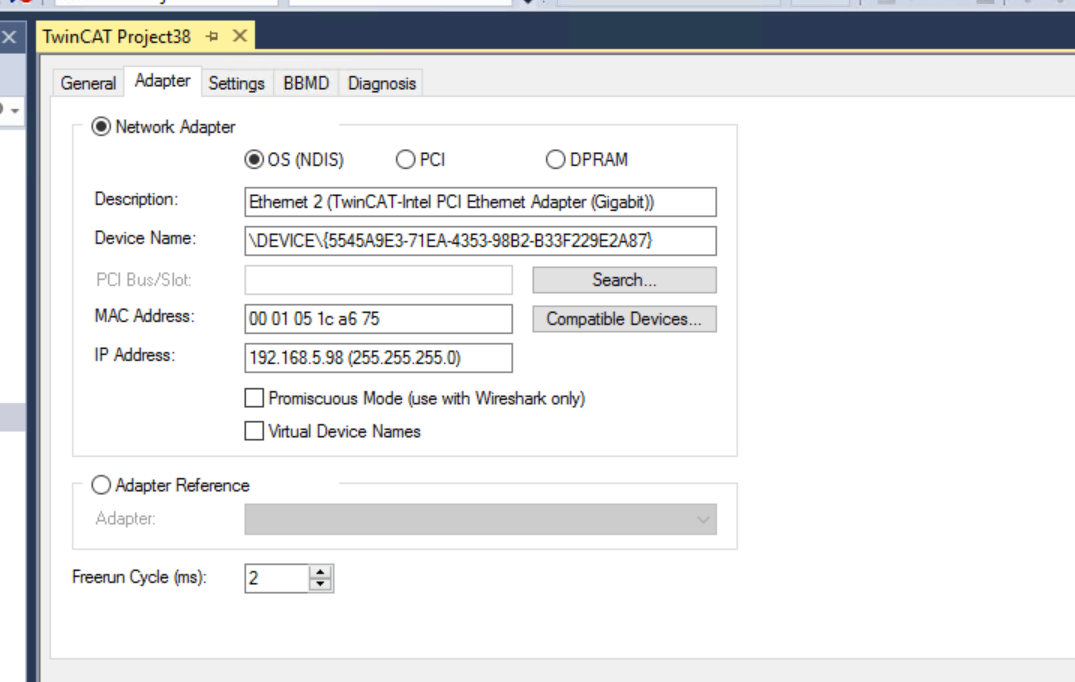1075x682 pixels.
Task: Pin the TwinCAT Project38 document tab
Action: tap(212, 36)
